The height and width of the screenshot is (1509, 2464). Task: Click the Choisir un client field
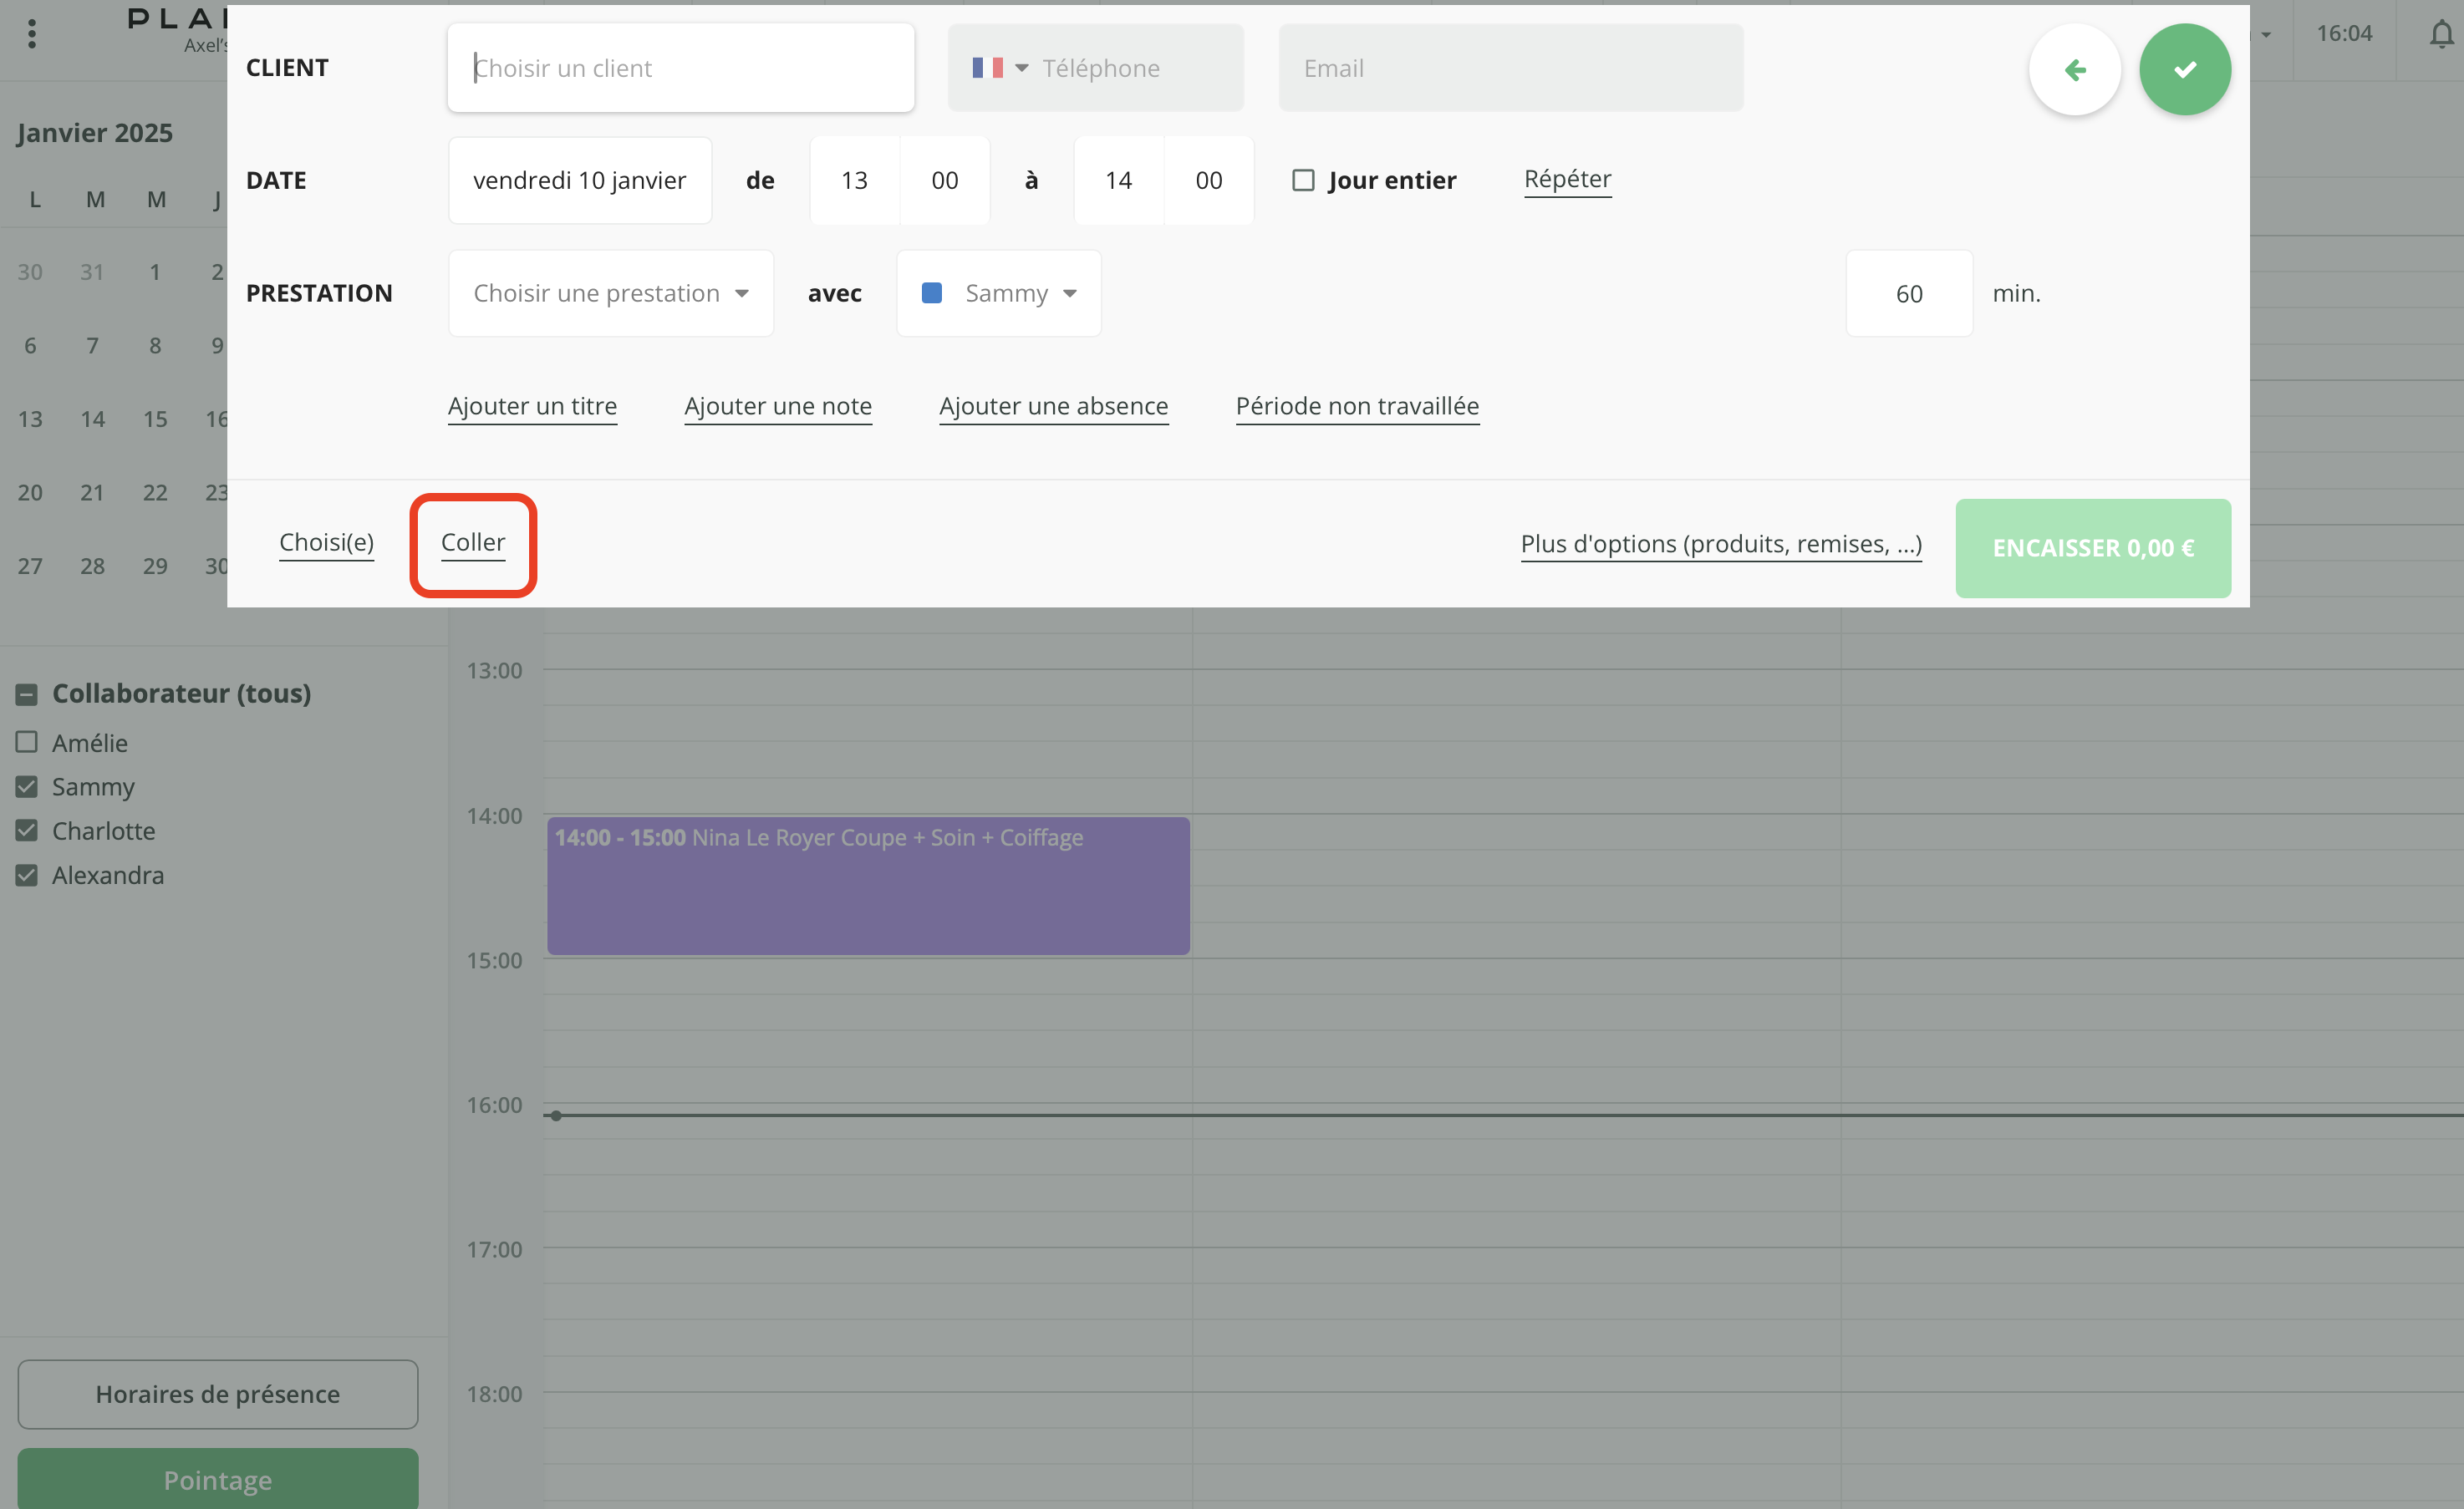[680, 68]
